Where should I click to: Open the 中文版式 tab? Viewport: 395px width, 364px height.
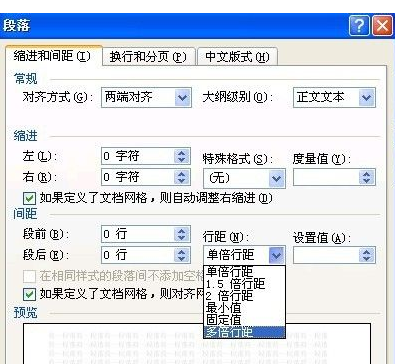tap(237, 57)
